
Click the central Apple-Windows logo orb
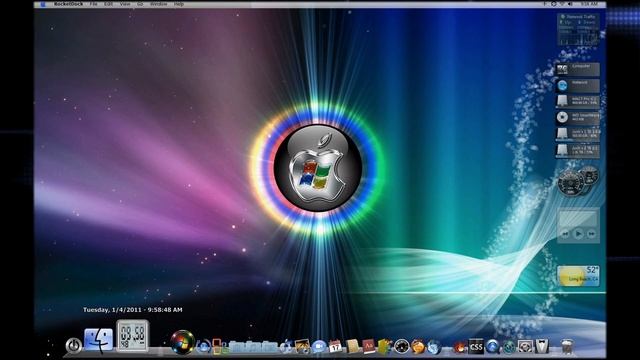pyautogui.click(x=318, y=167)
